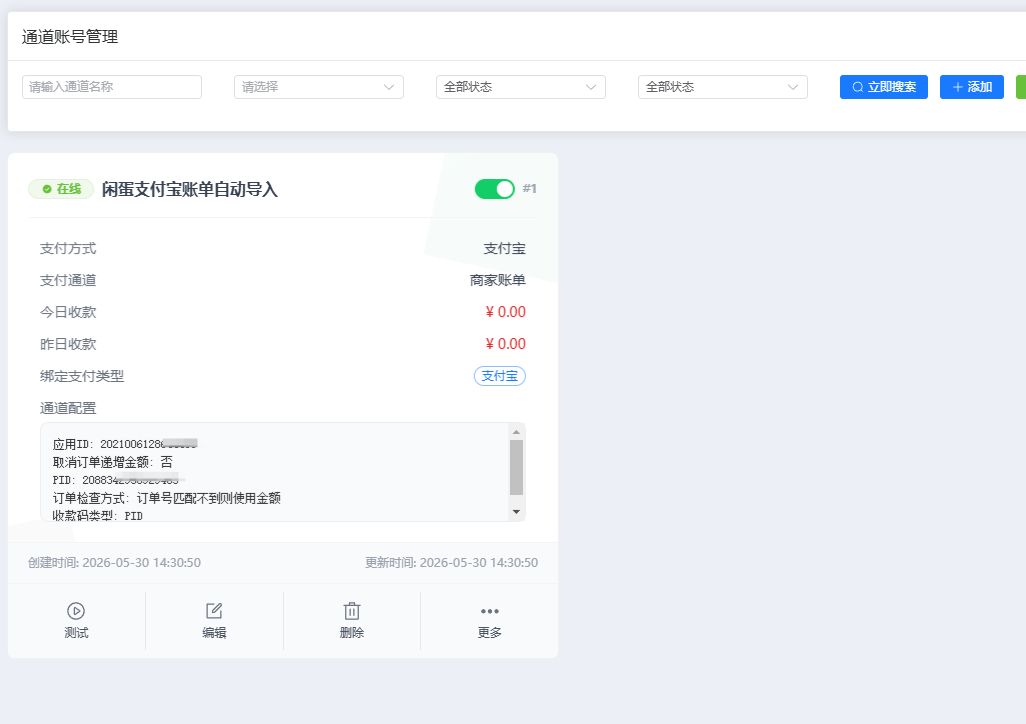Image resolution: width=1026 pixels, height=724 pixels.
Task: Click the 支付宝 bound payment type tag
Action: tap(500, 376)
